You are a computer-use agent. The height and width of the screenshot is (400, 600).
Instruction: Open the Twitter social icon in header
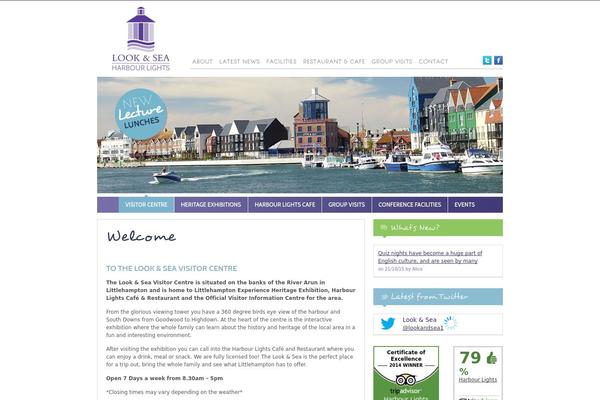click(487, 60)
